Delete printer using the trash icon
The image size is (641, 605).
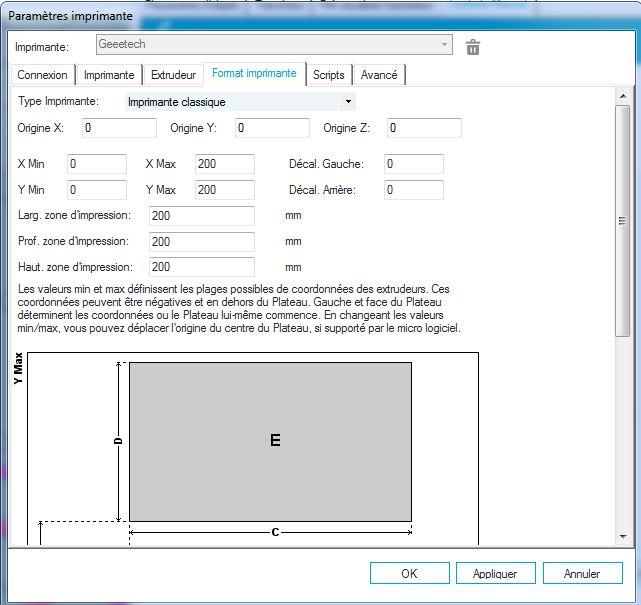(473, 47)
